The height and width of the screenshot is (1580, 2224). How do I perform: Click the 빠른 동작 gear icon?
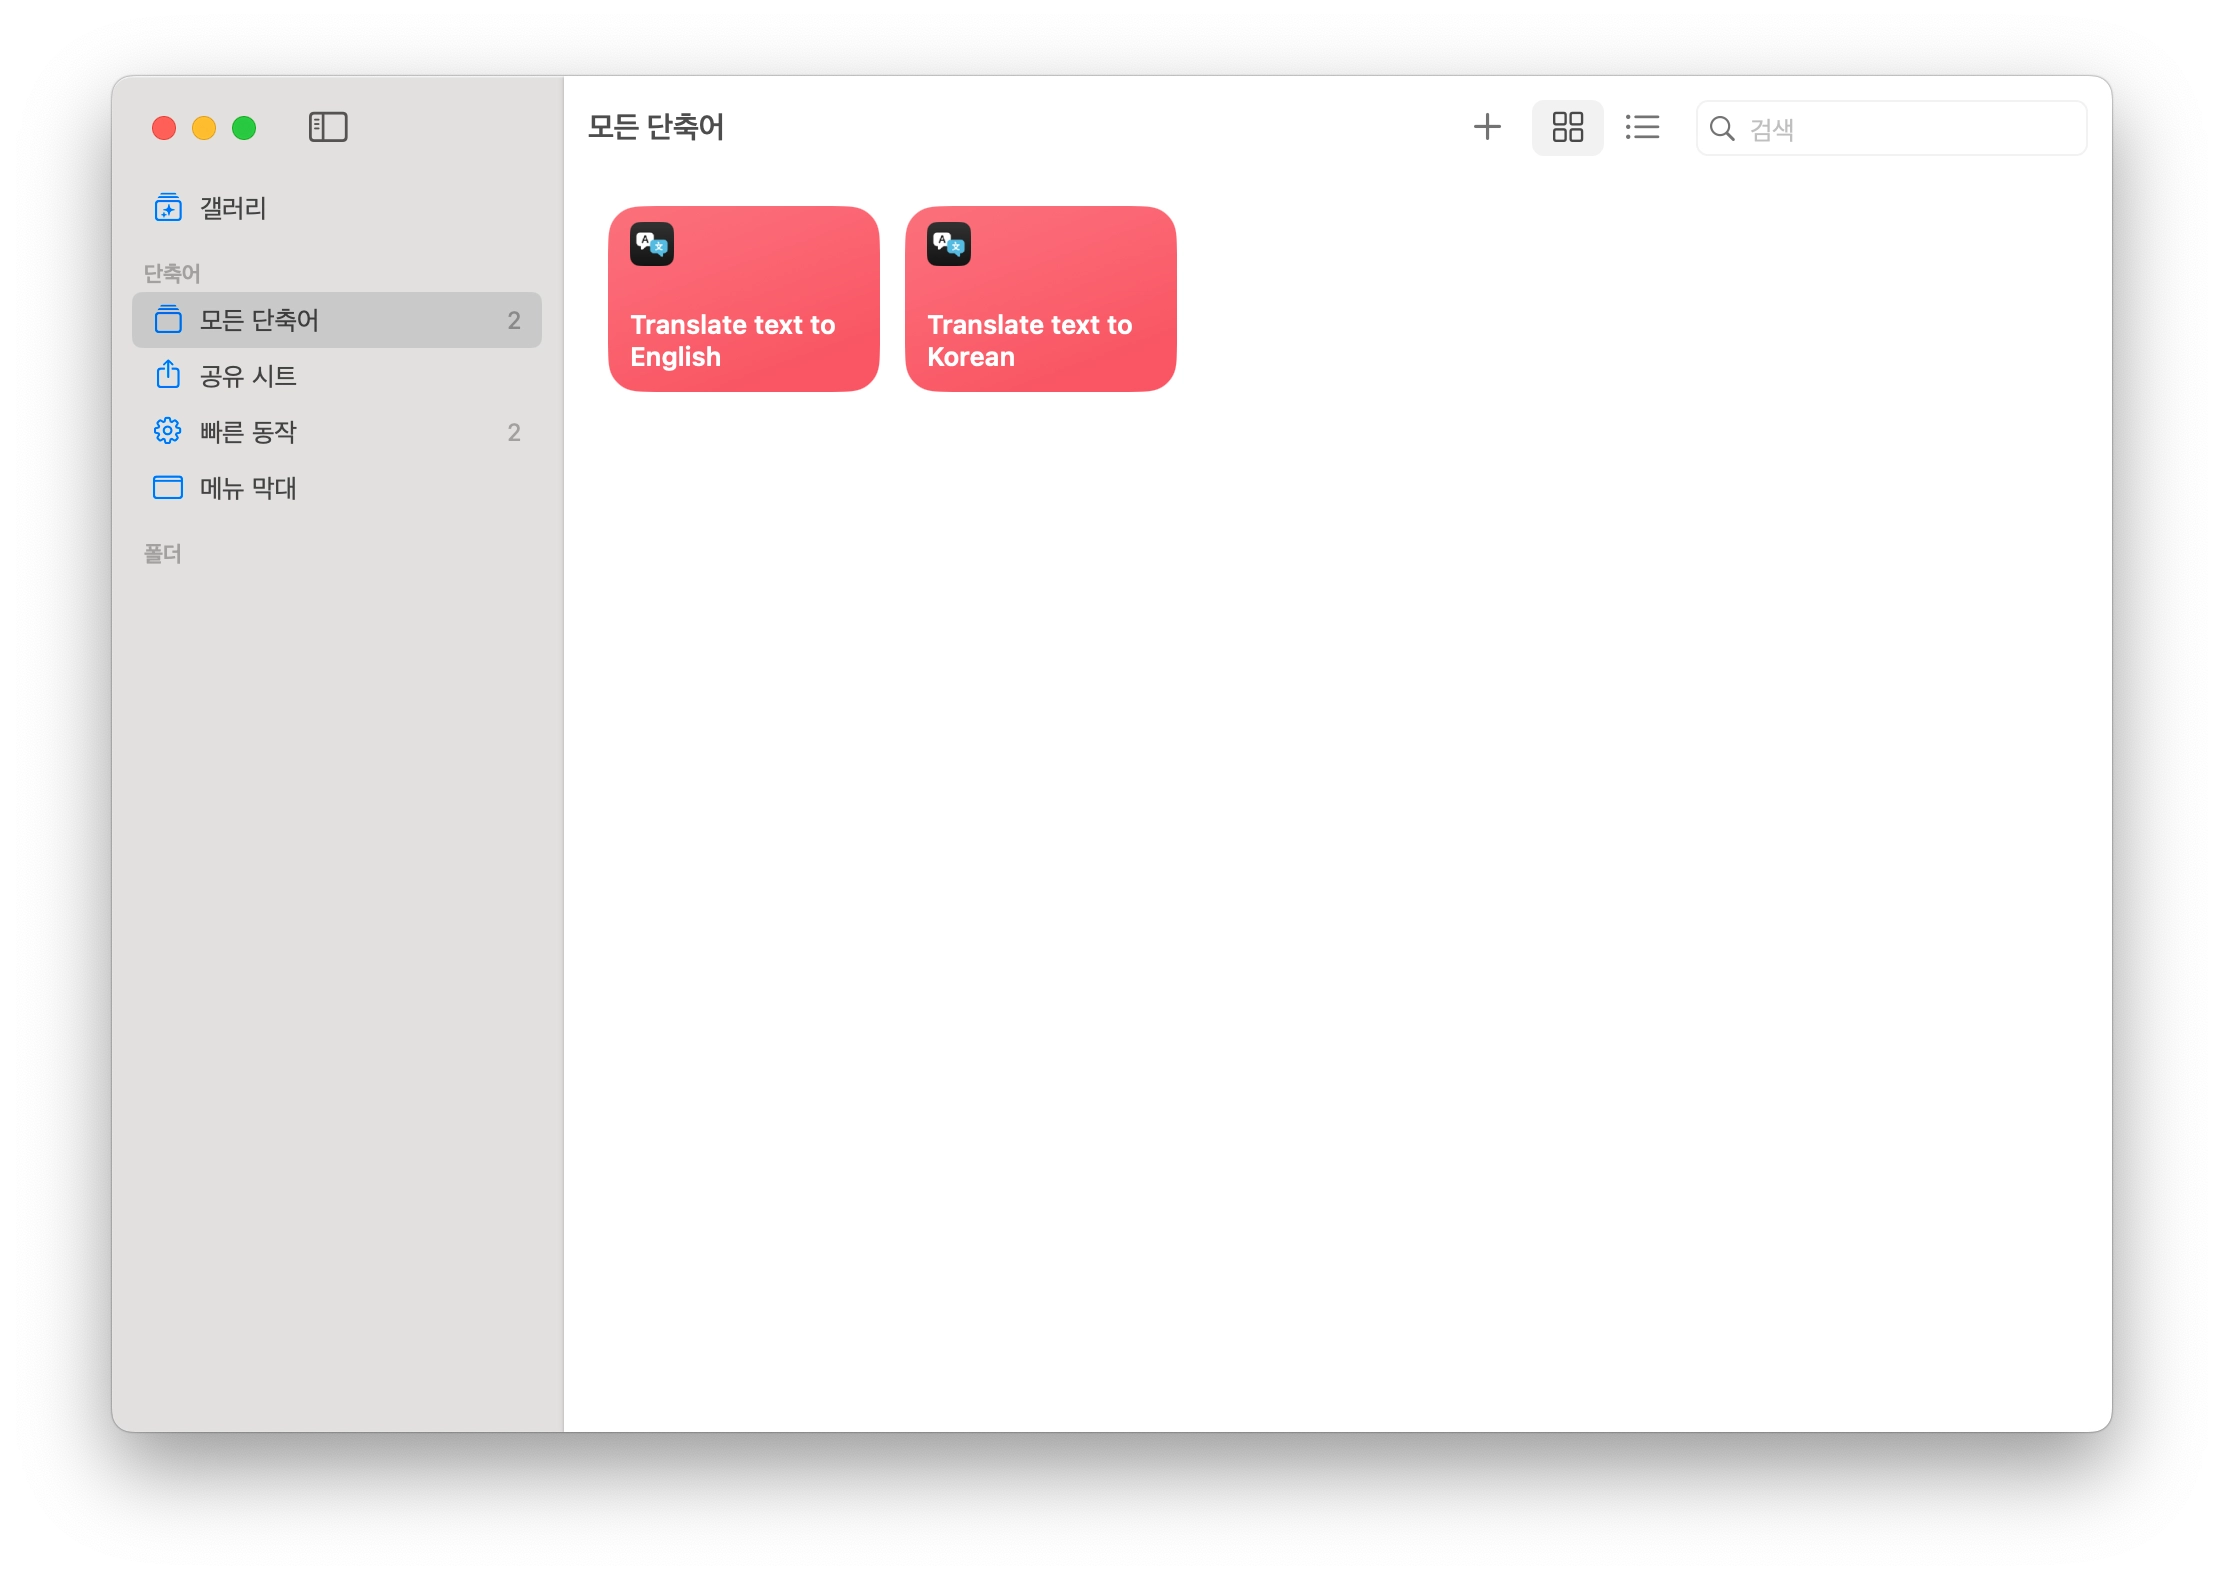[x=168, y=431]
